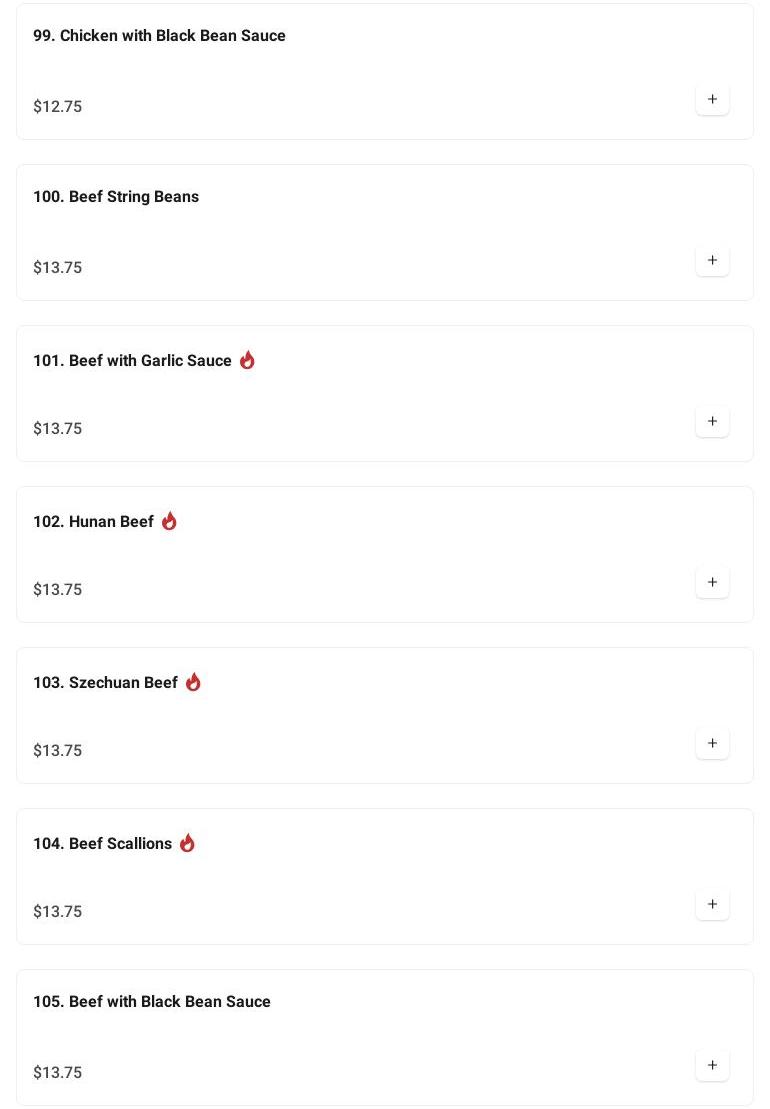
Task: Add Beef String Beans using plus button
Action: [712, 261]
